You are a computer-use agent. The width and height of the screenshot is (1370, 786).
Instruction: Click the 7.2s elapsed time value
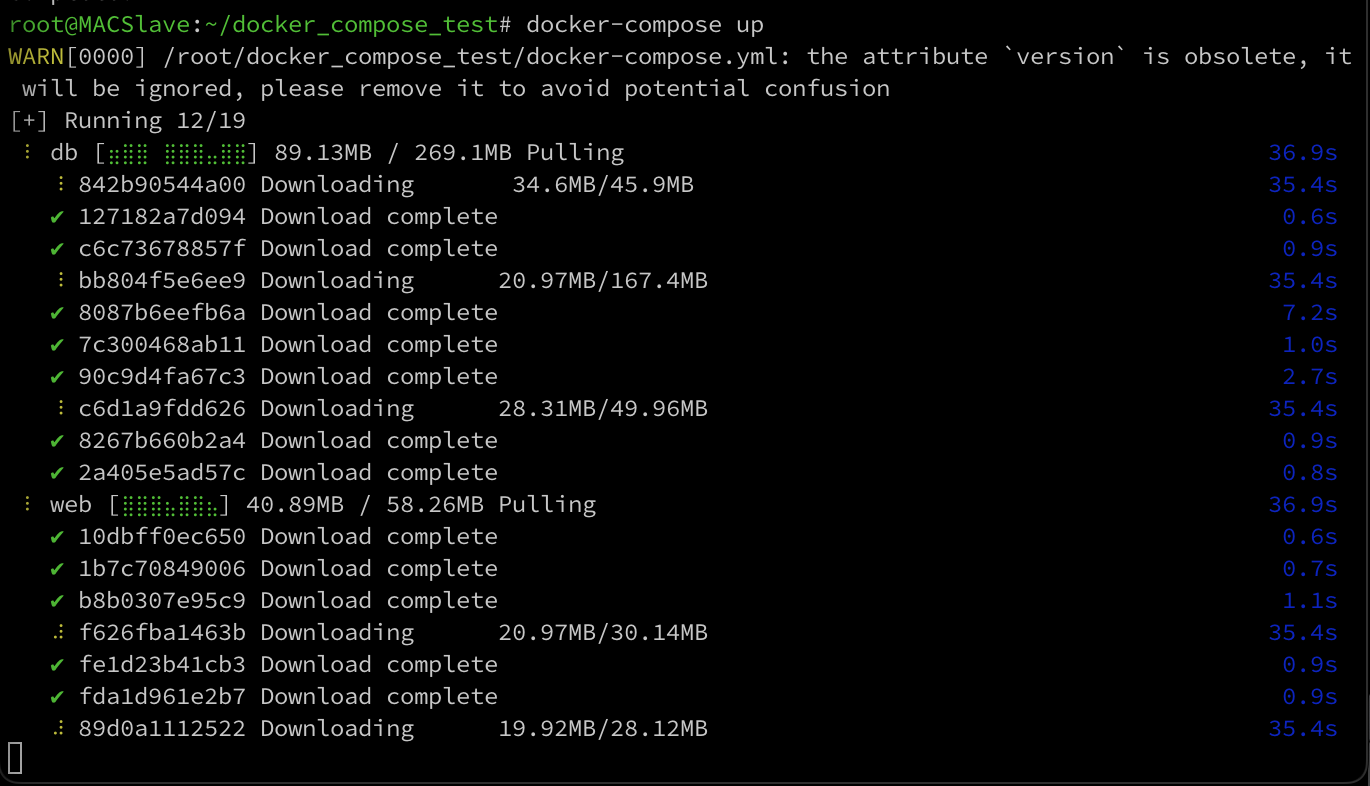coord(1309,313)
